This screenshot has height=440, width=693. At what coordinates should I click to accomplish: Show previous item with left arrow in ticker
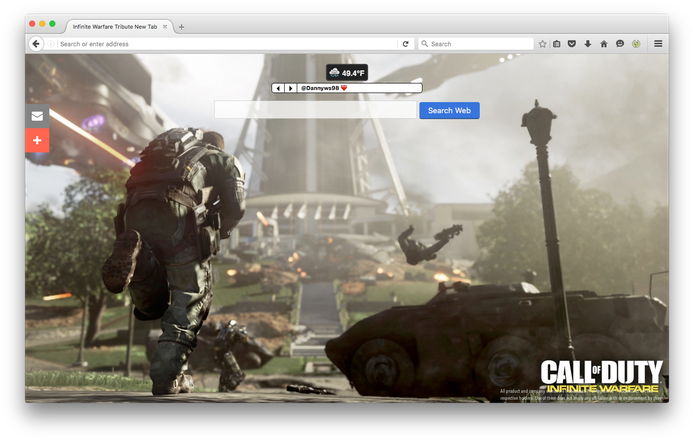click(x=278, y=88)
